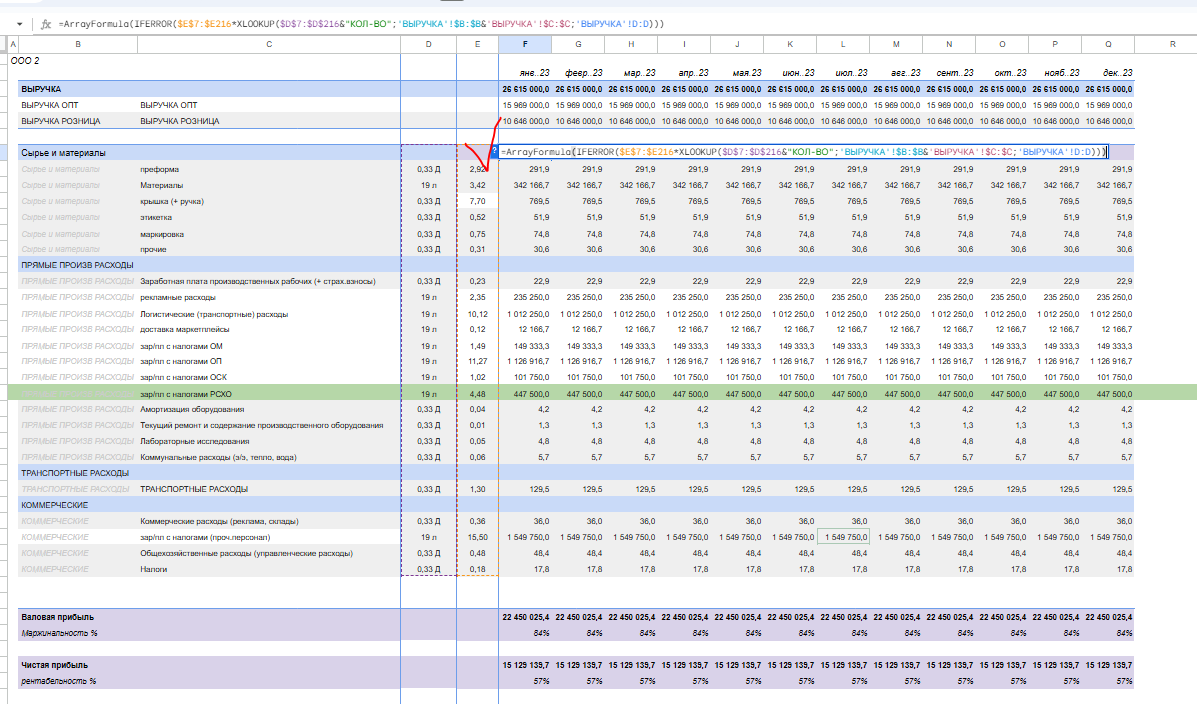Select 'Коммунальные расходы (э/э, тепло, вода)' cell
Image resolution: width=1197 pixels, height=704 pixels.
click(x=218, y=457)
